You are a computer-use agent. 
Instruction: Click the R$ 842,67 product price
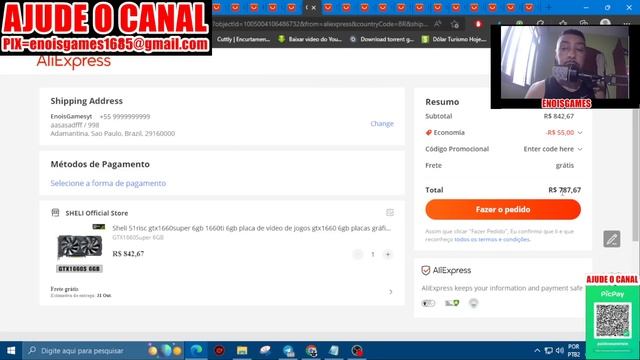(x=128, y=253)
